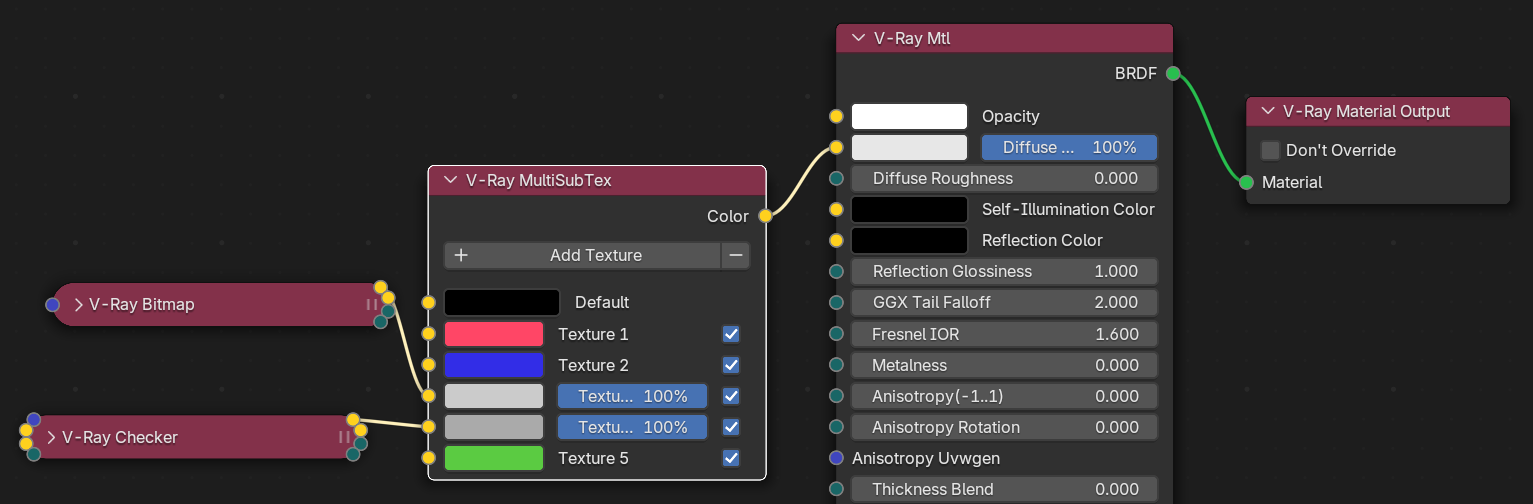This screenshot has height=504, width=1533.
Task: Select the V-Ray Bitmap node title
Action: click(x=142, y=305)
